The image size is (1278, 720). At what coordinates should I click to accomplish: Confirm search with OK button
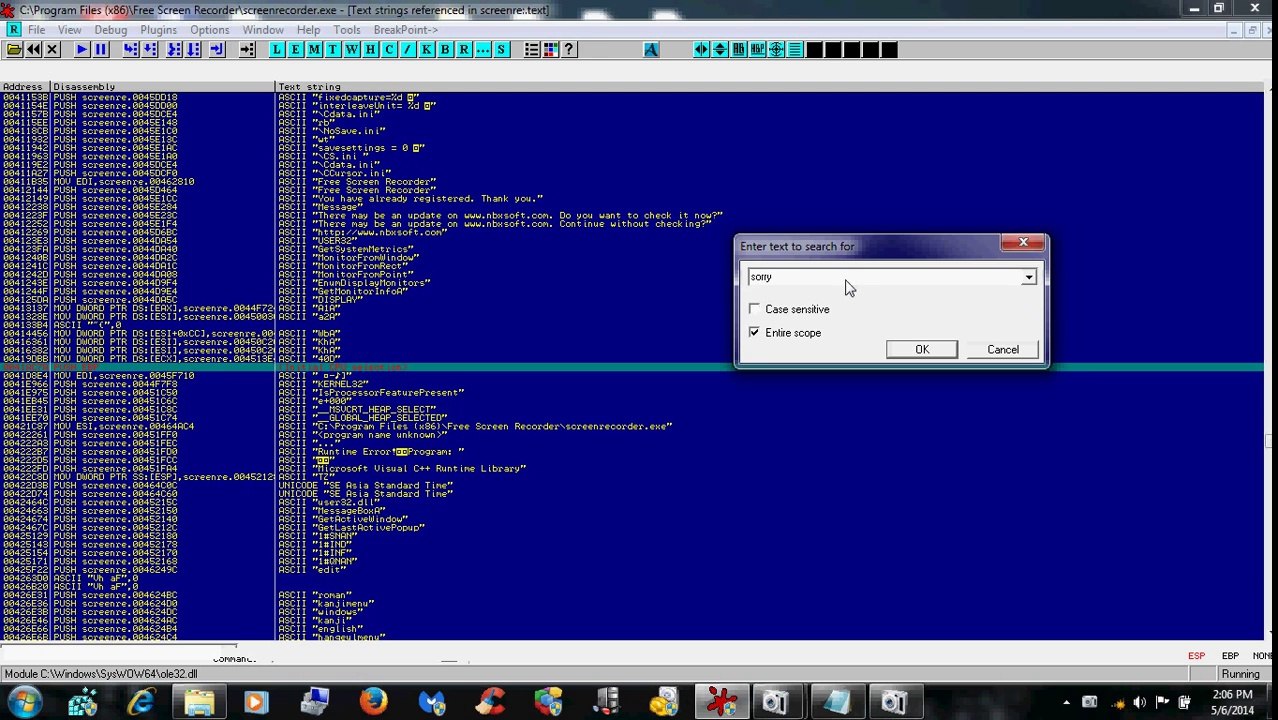click(x=922, y=349)
